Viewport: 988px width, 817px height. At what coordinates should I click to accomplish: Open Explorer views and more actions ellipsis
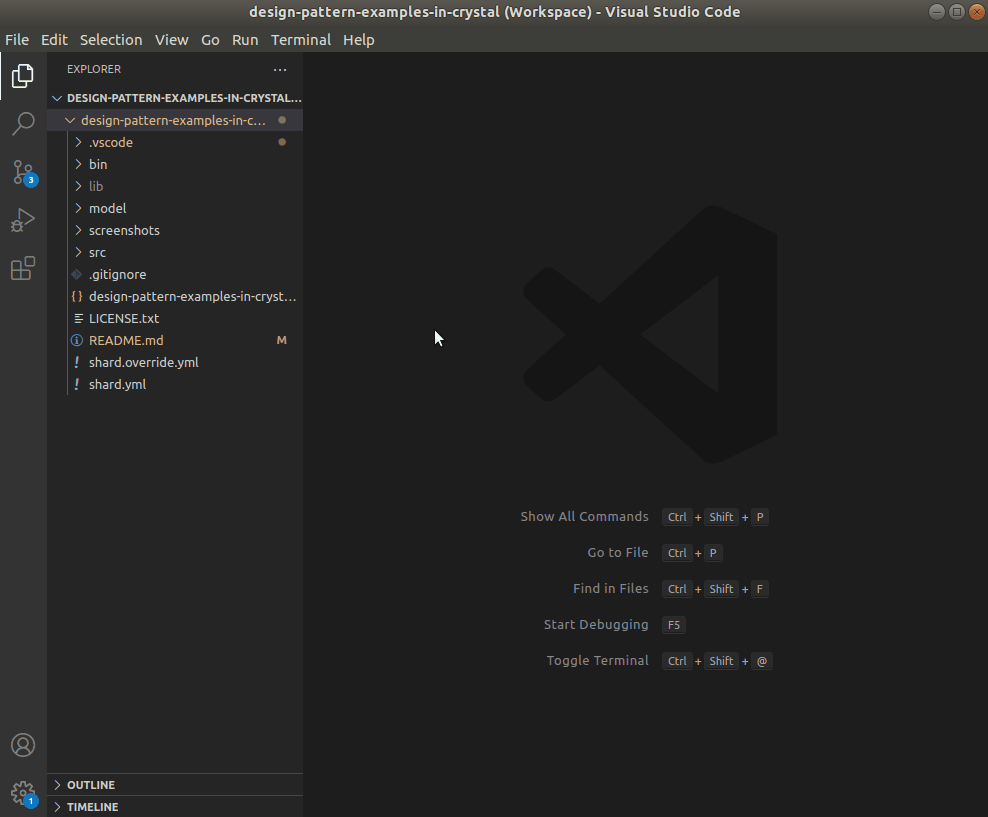[x=280, y=69]
